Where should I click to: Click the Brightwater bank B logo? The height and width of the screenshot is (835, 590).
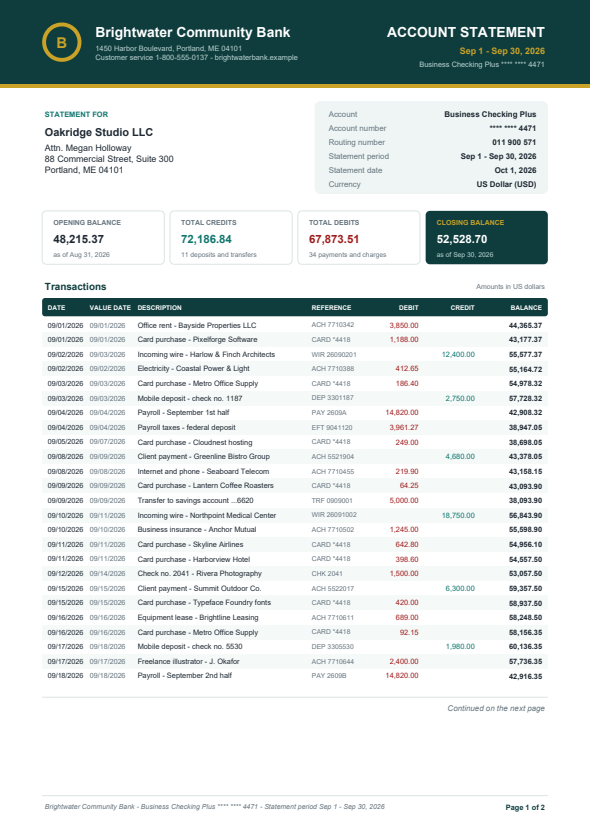[x=62, y=42]
